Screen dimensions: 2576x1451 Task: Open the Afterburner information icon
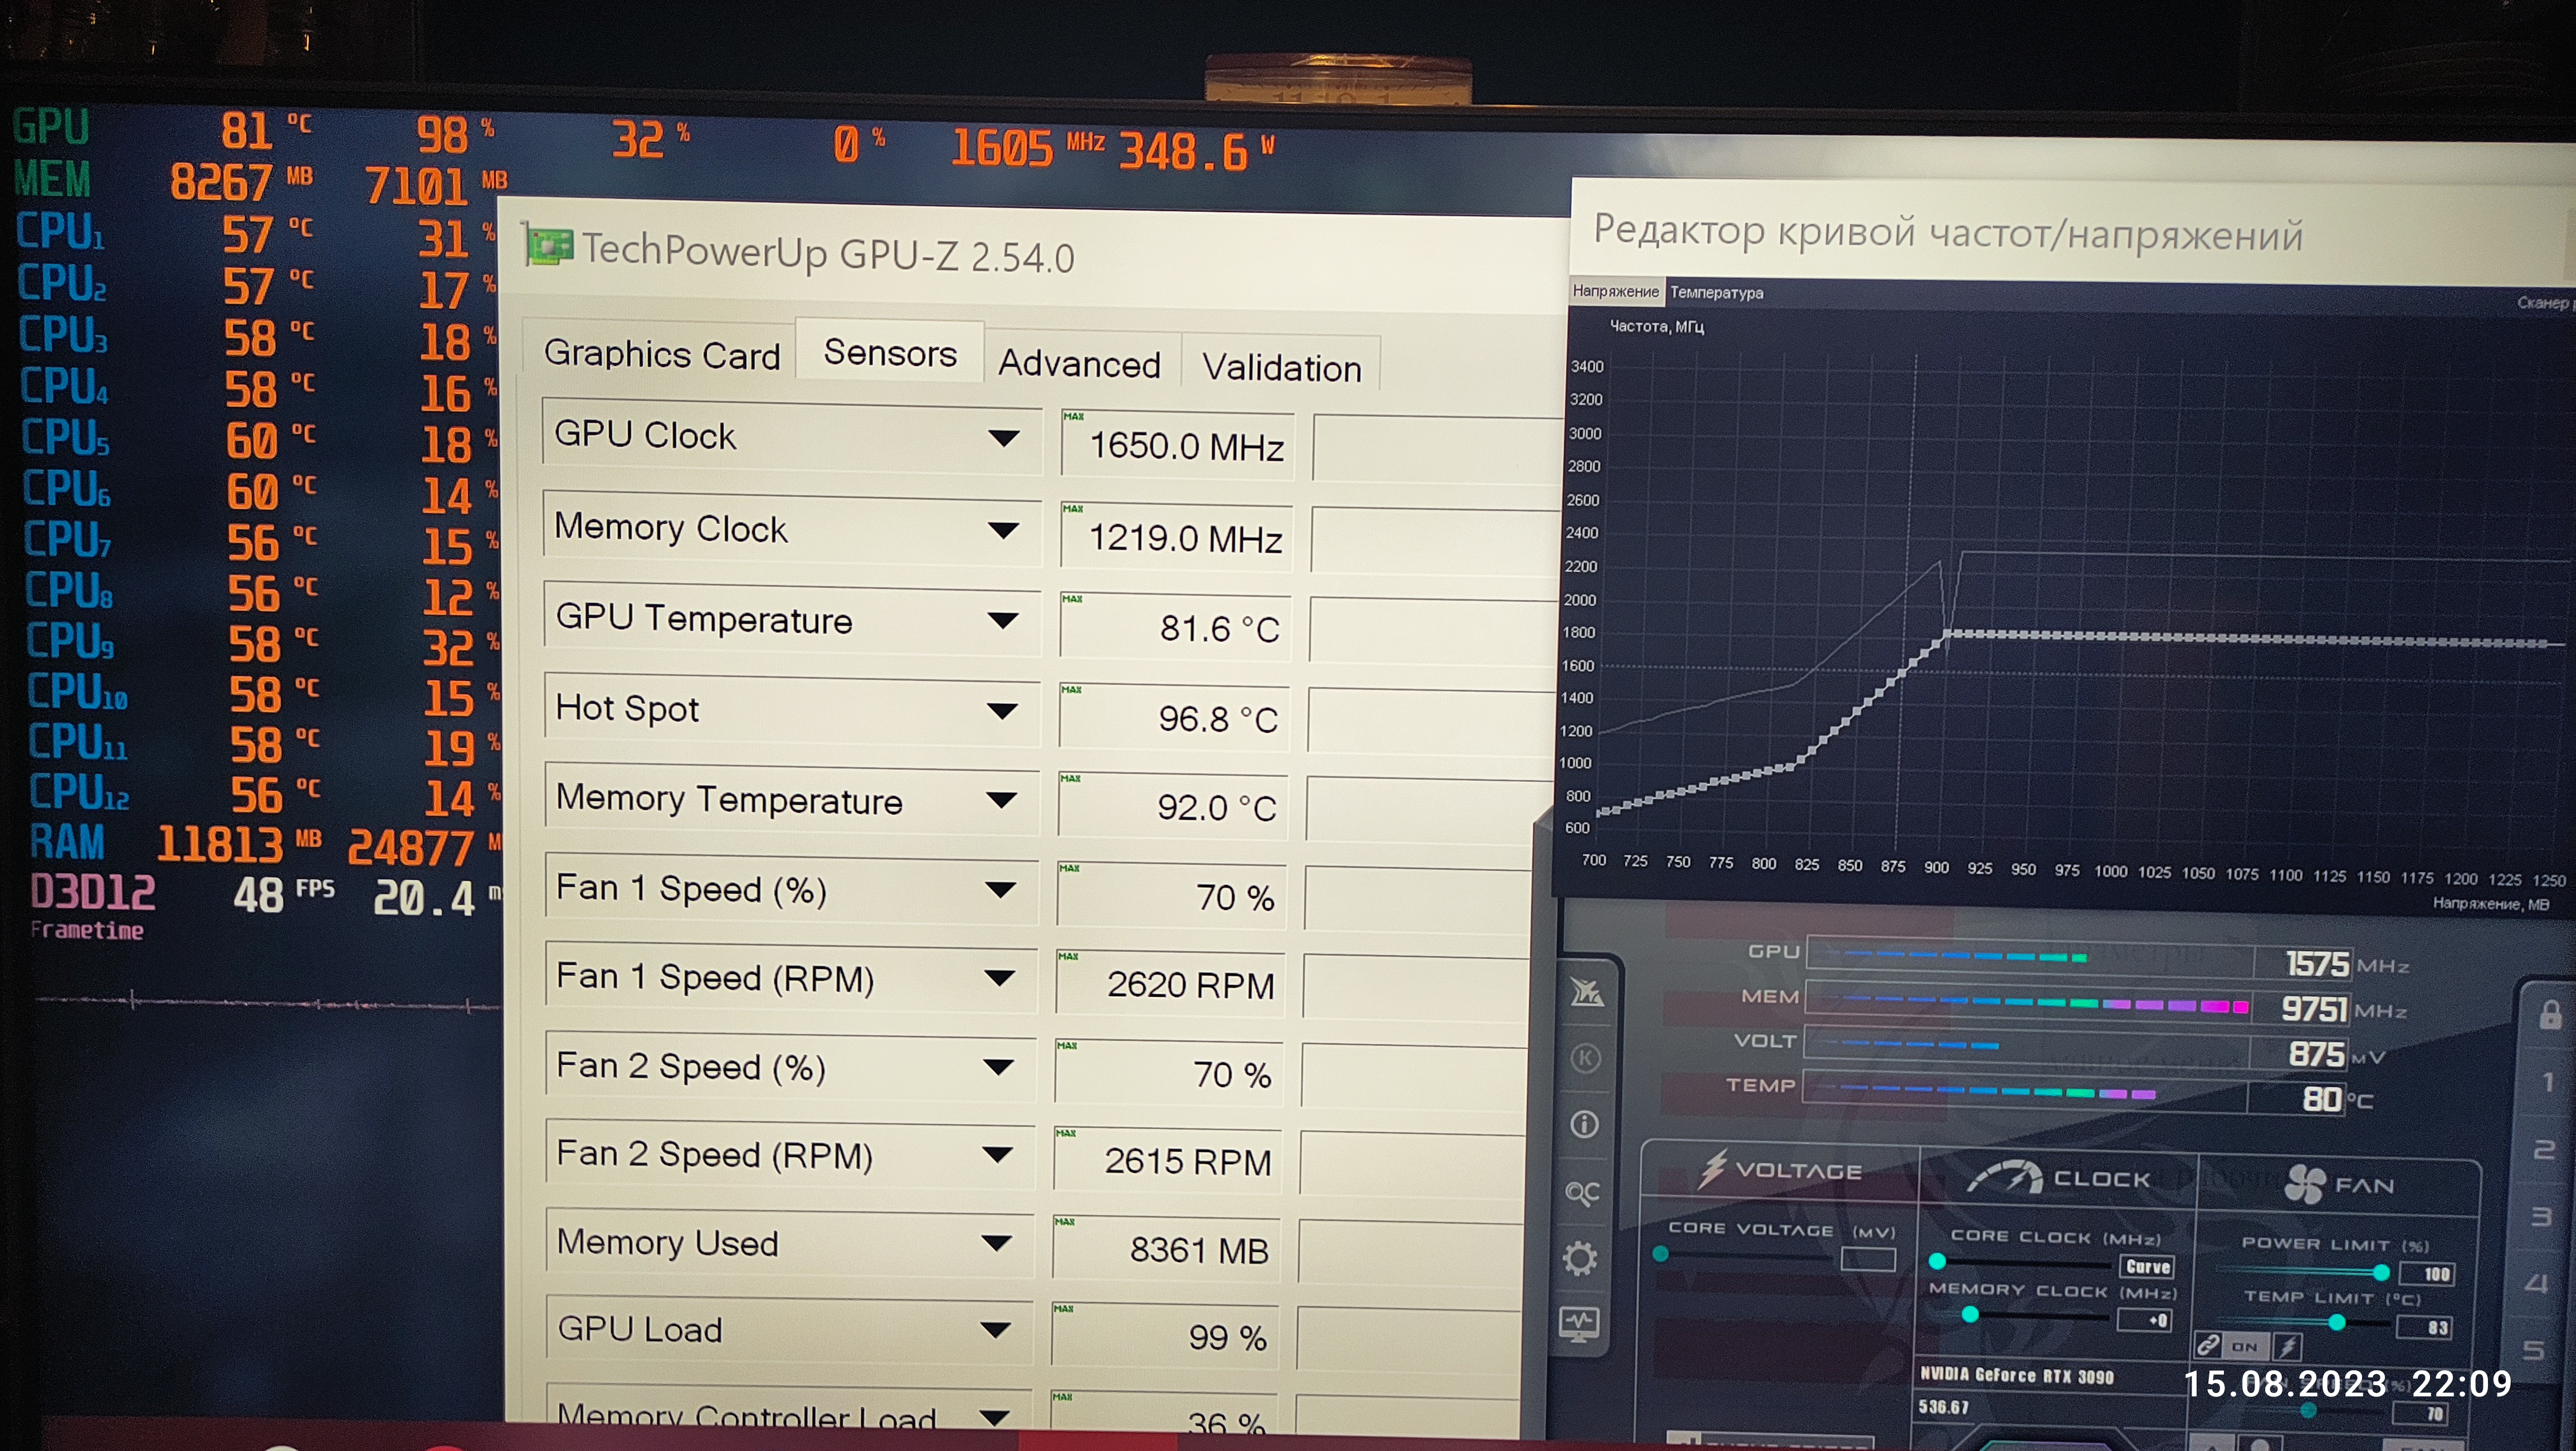(1584, 1124)
